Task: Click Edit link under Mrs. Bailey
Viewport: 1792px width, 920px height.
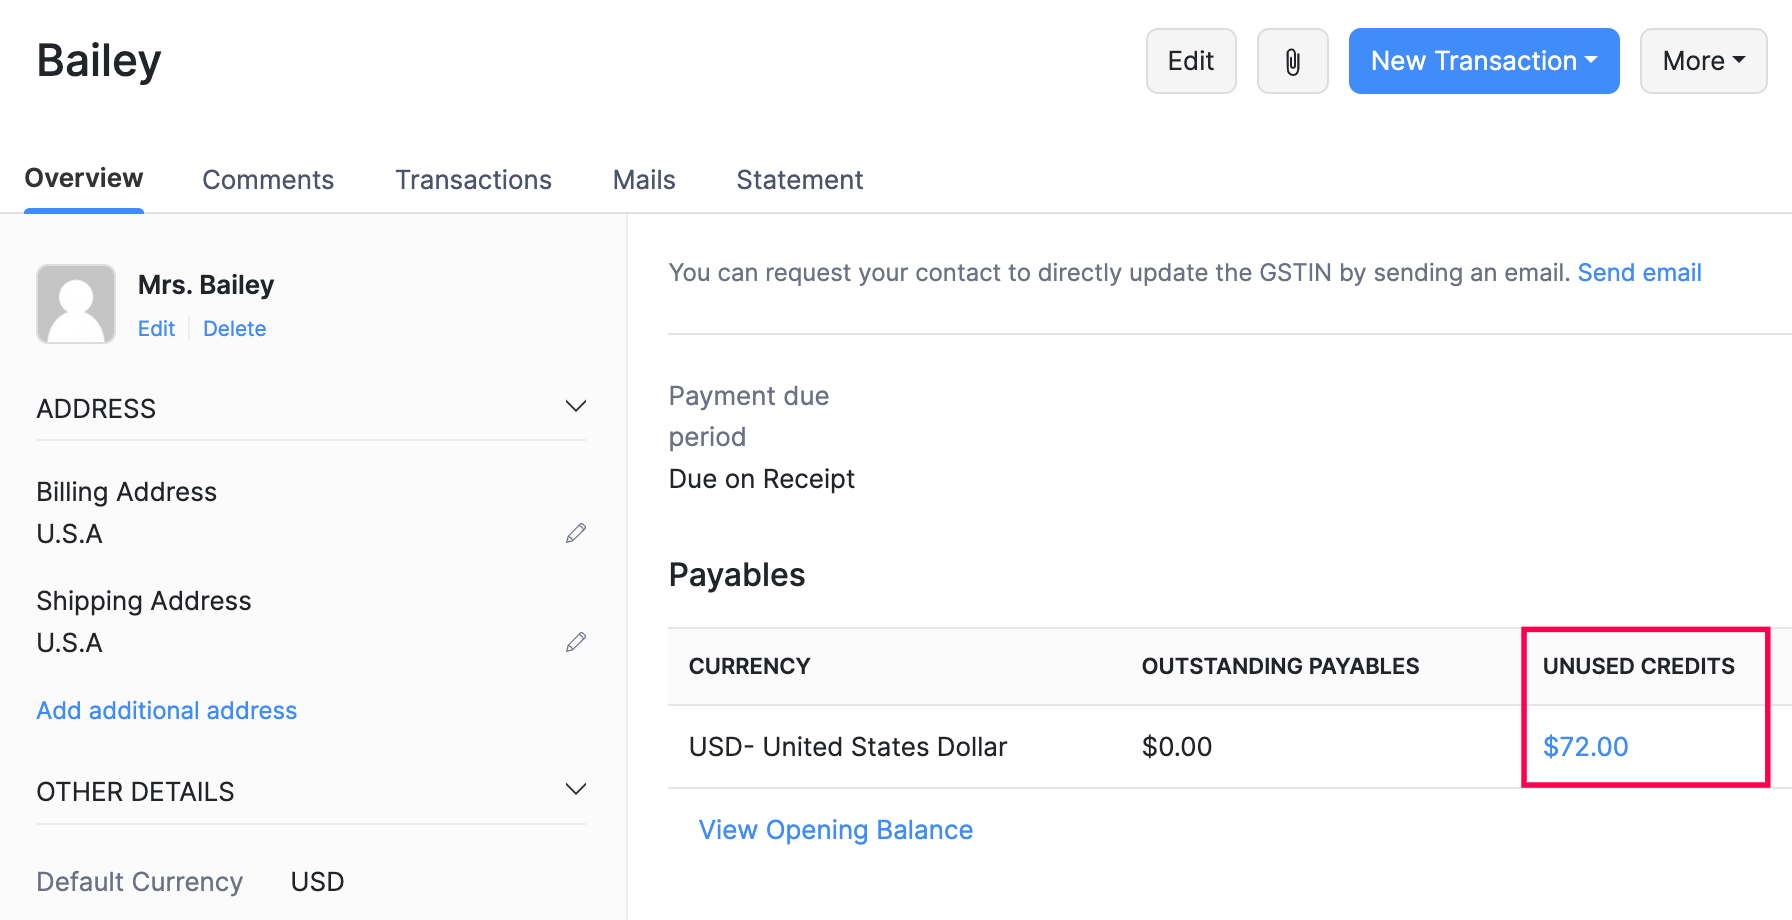Action: click(156, 329)
